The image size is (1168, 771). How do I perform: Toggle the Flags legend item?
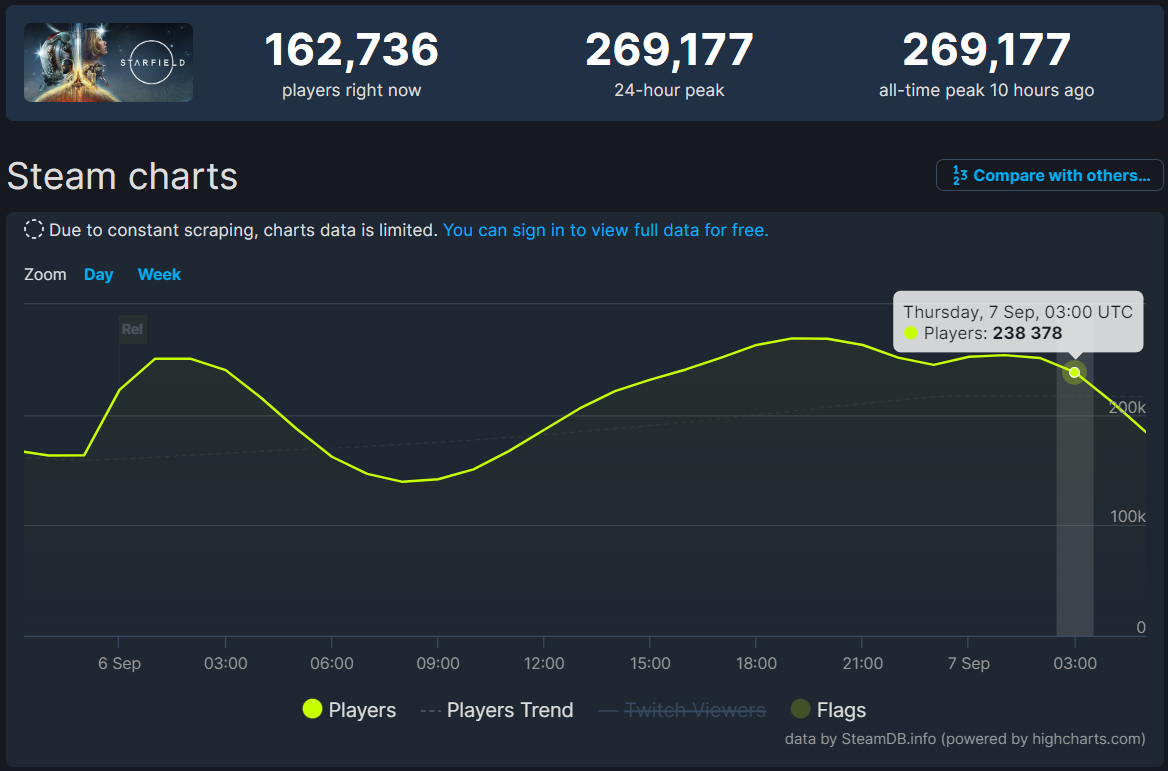[828, 710]
